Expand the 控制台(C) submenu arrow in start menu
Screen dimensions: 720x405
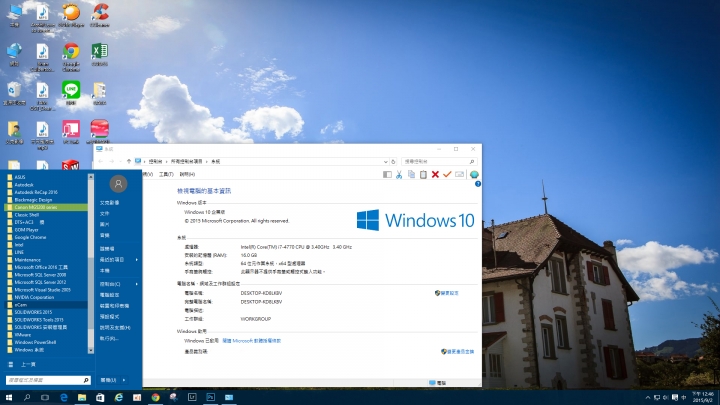(137, 284)
